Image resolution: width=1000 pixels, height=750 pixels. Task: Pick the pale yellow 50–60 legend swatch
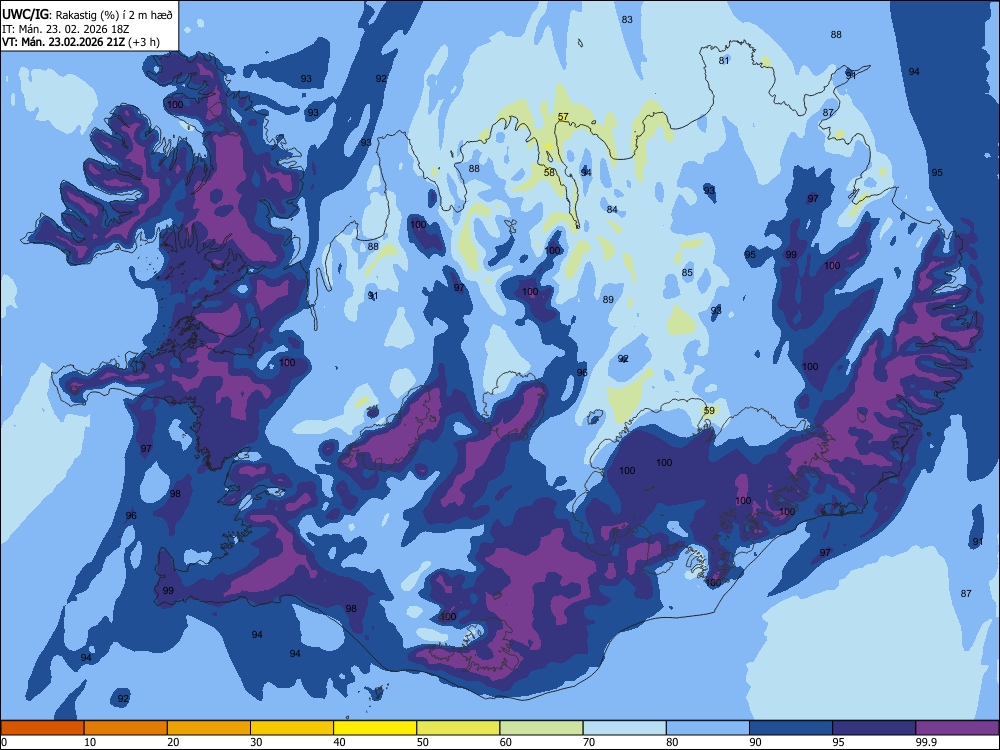[458, 728]
